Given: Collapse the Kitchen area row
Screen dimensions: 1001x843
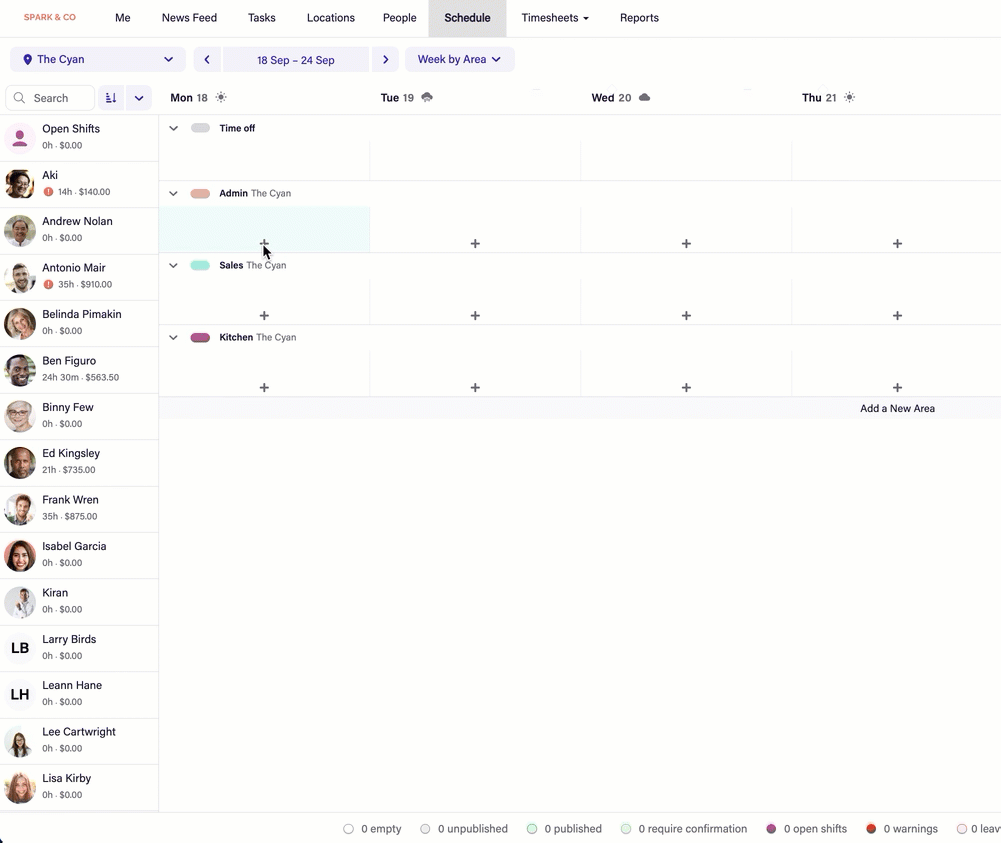Looking at the screenshot, I should click(173, 338).
